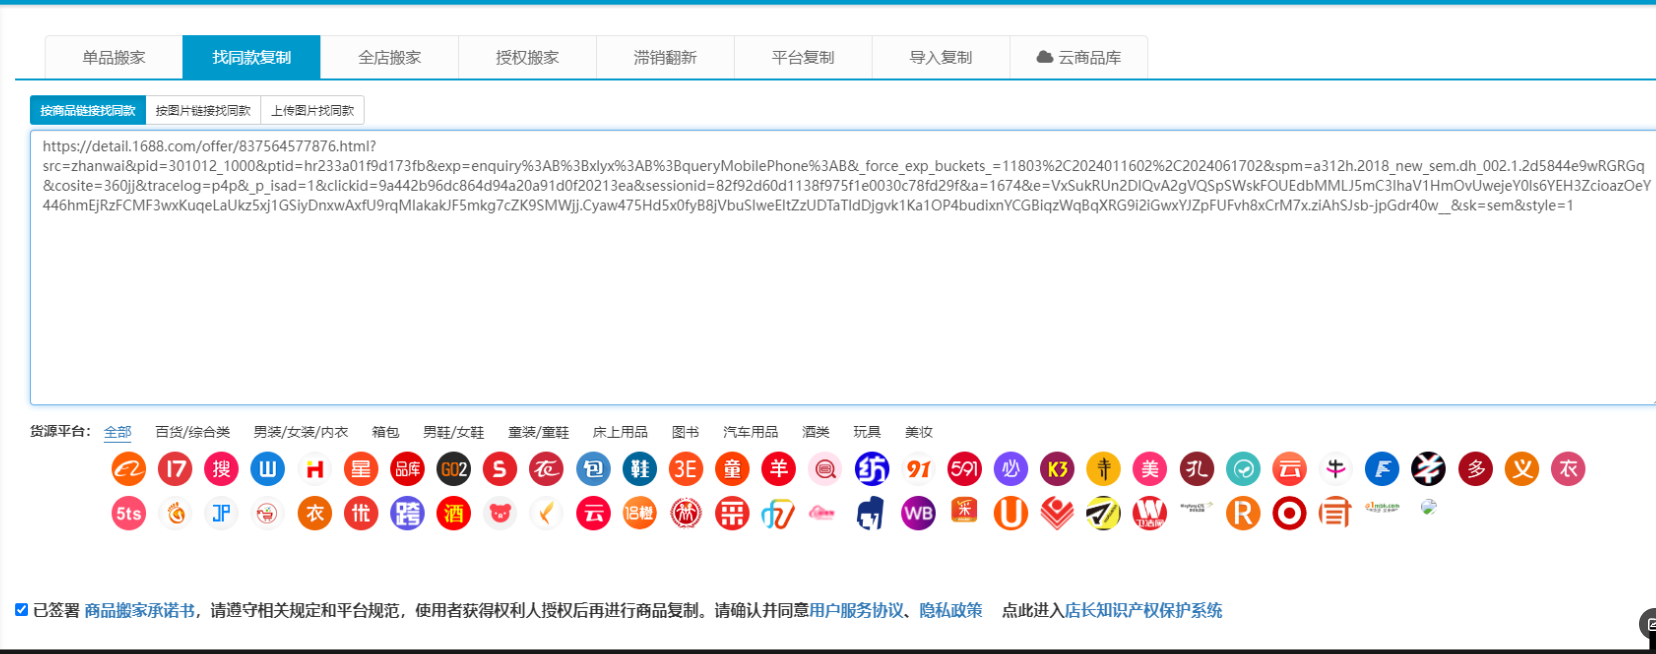The width and height of the screenshot is (1656, 654).
Task: Select the dark blue 鞋 shoe platform icon
Action: click(x=639, y=469)
